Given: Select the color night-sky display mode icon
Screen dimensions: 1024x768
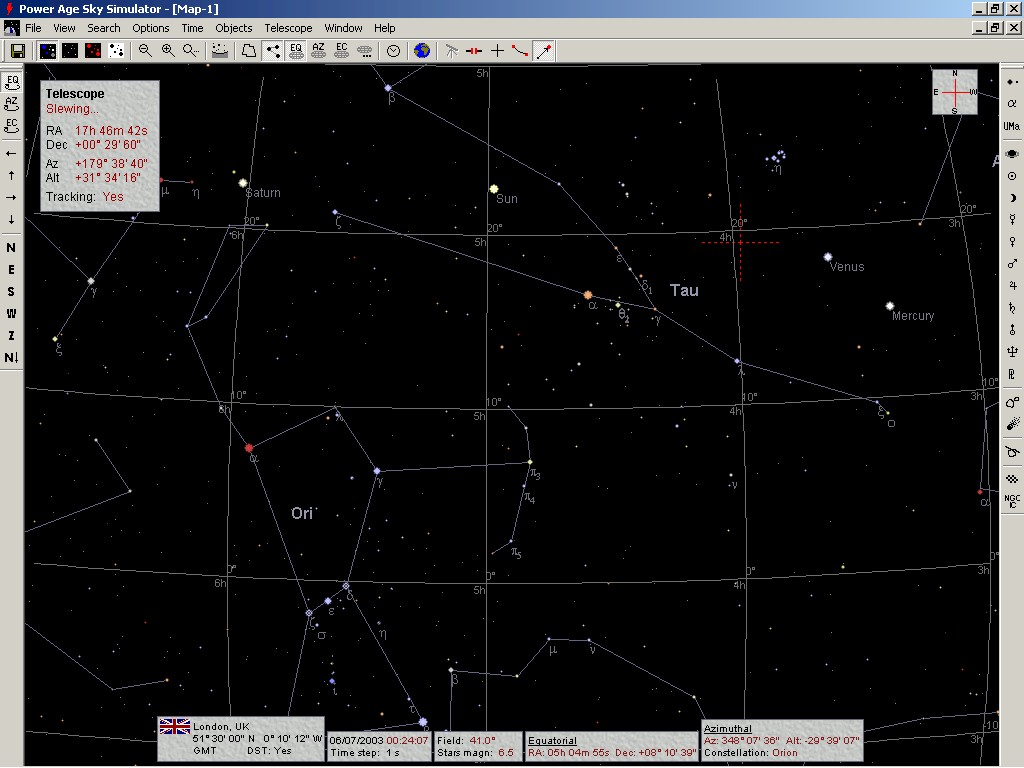Looking at the screenshot, I should click(48, 51).
